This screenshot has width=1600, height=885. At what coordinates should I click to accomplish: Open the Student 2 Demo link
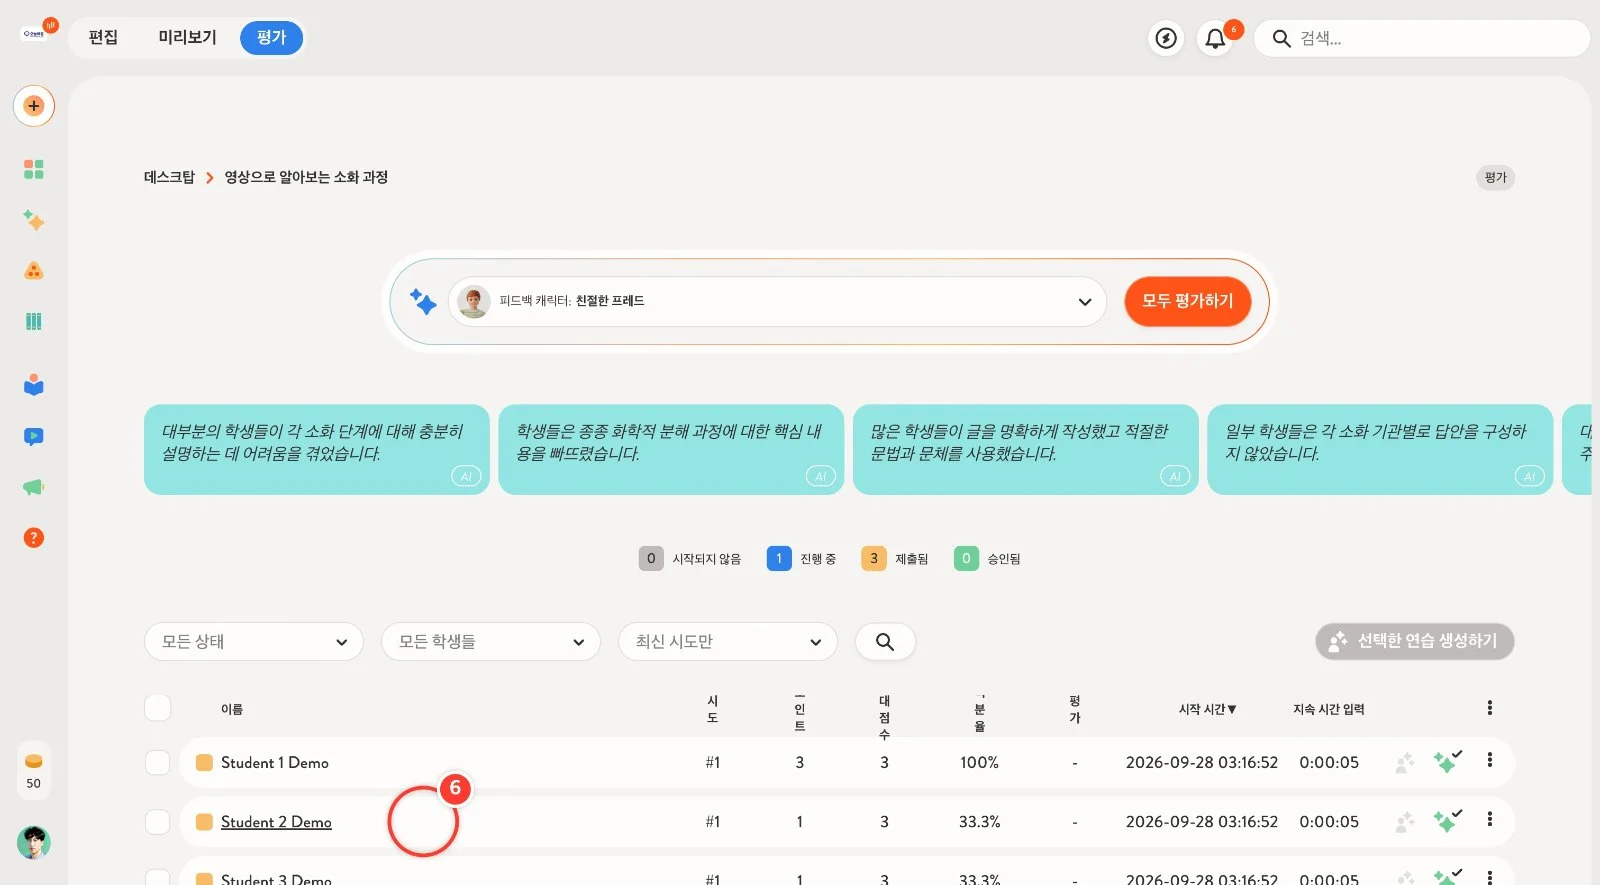276,822
